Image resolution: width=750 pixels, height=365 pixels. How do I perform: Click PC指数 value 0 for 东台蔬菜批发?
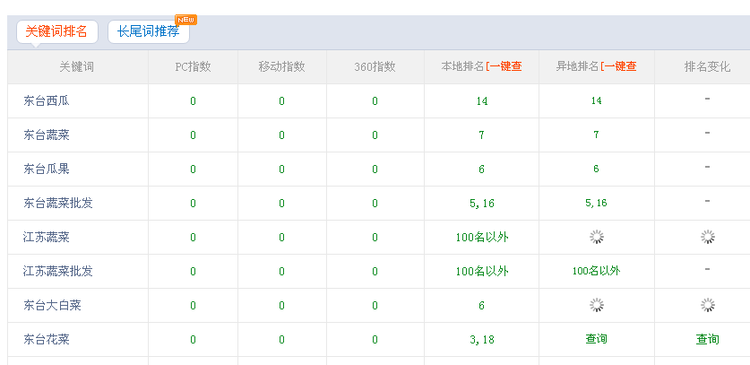click(x=193, y=203)
